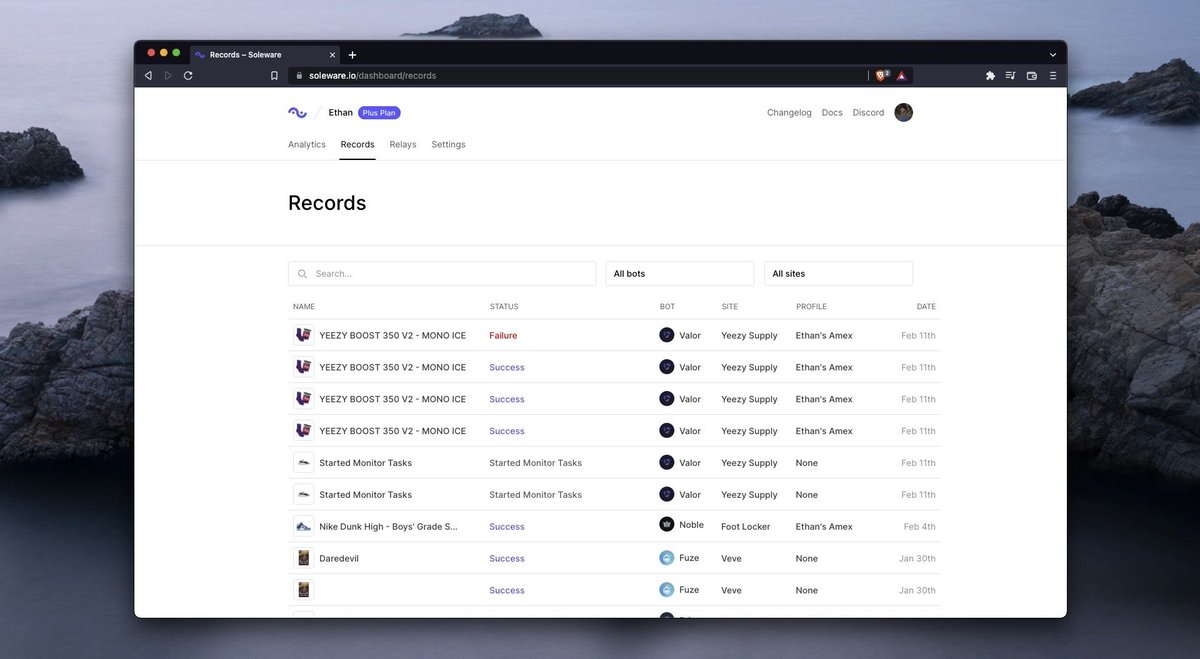Open the Relays tab
The image size is (1200, 659).
click(x=403, y=145)
